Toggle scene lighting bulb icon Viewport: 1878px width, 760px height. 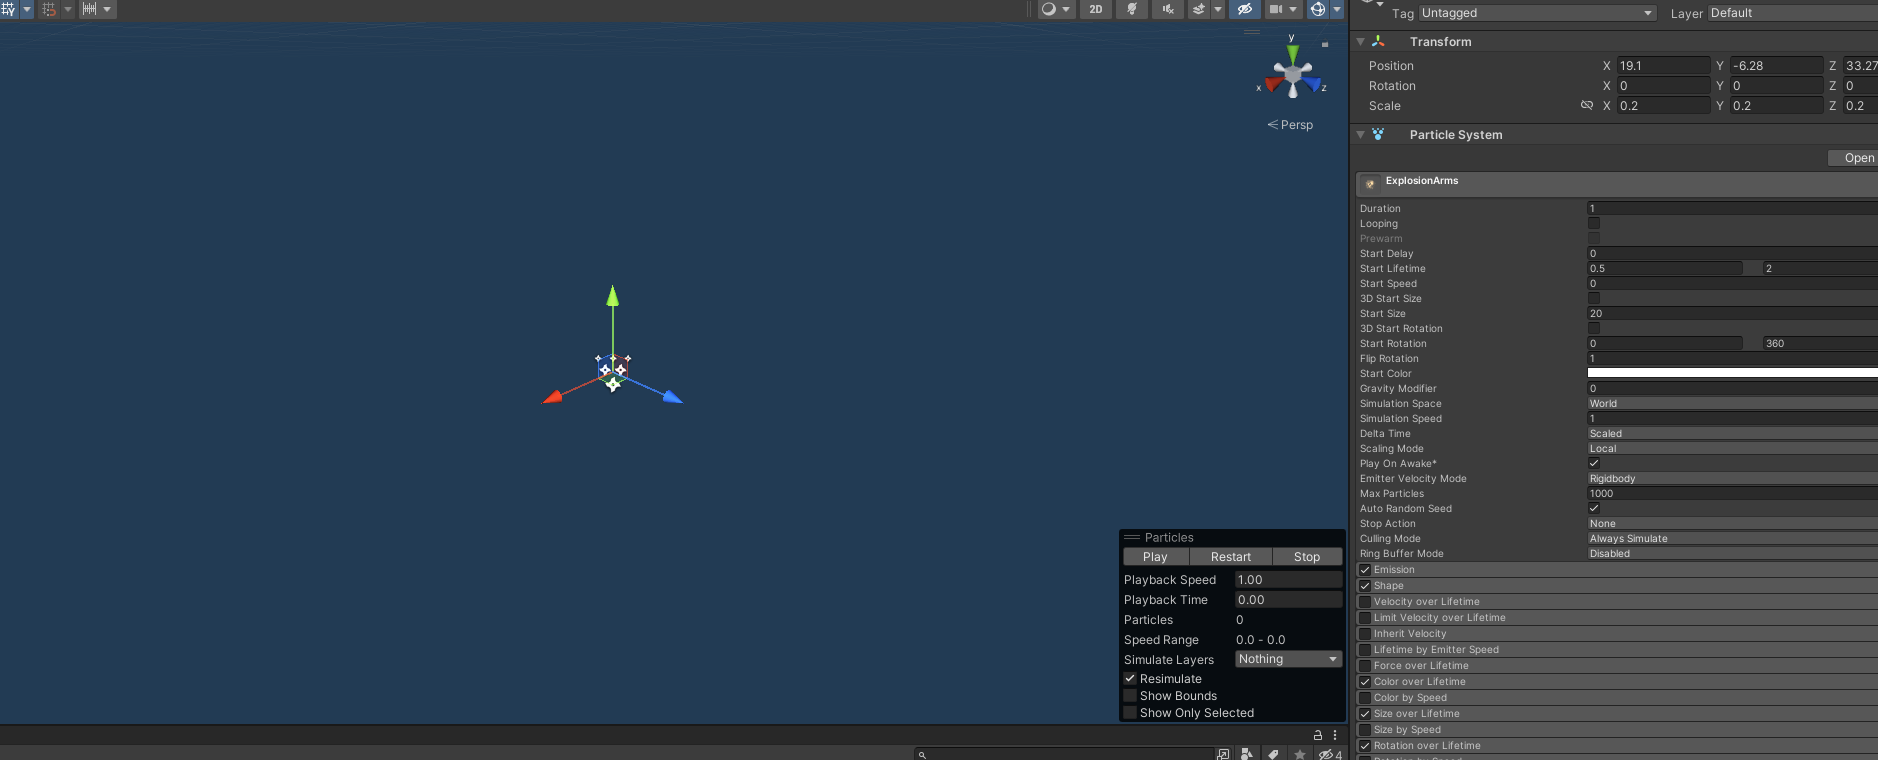1132,9
